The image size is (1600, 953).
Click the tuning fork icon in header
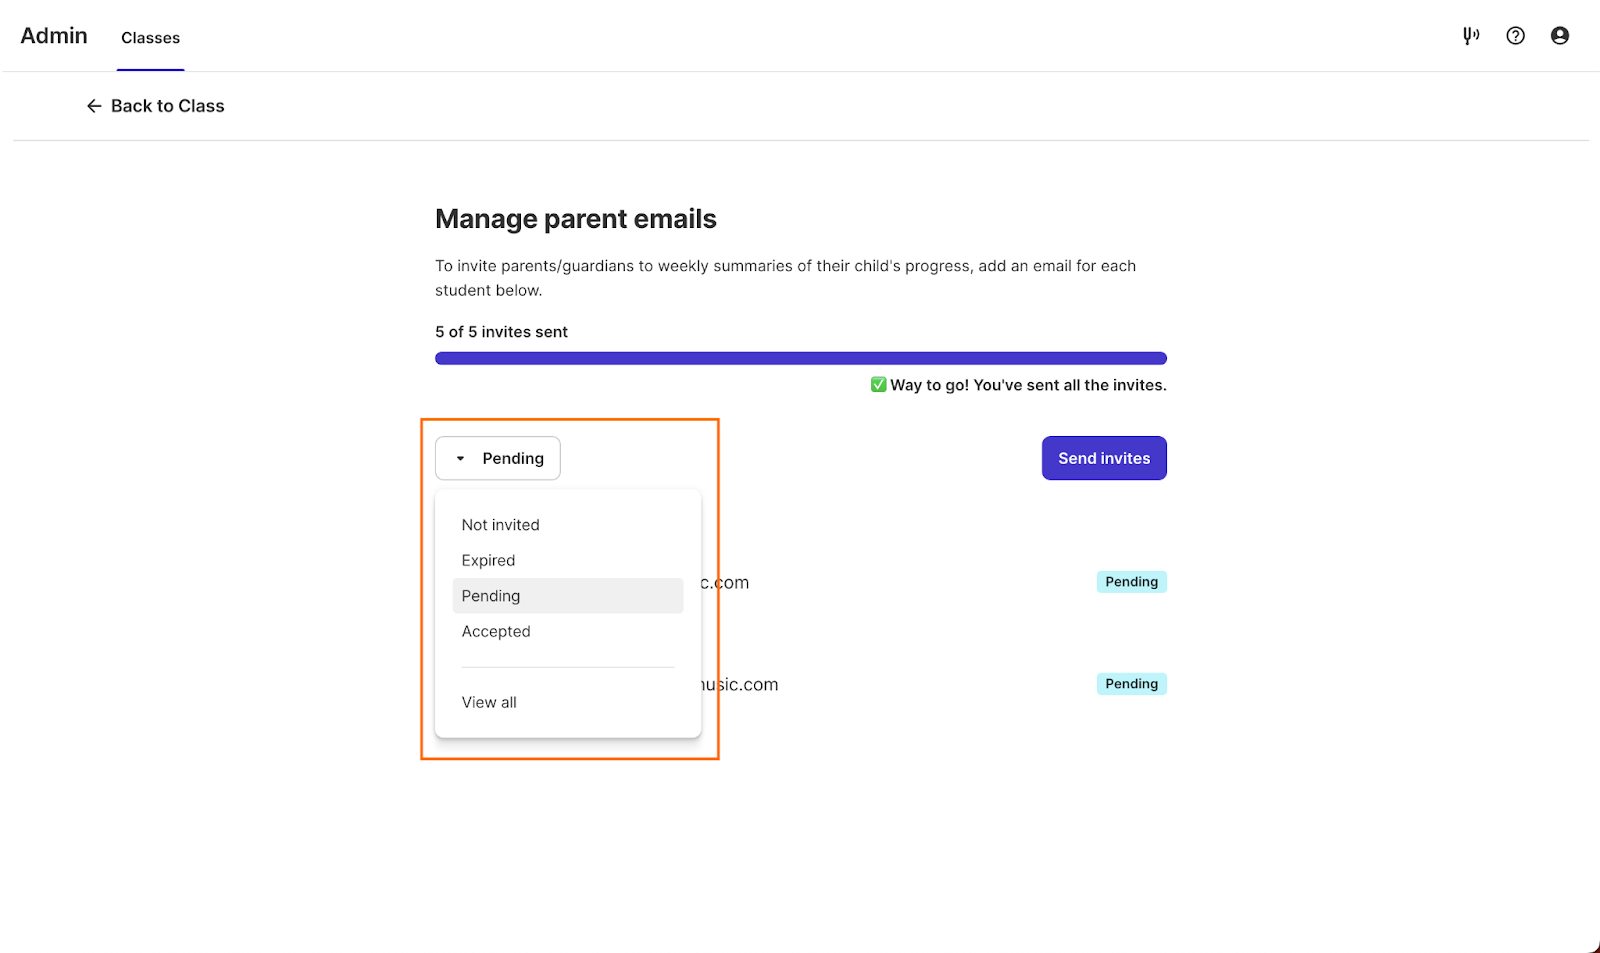(1471, 36)
